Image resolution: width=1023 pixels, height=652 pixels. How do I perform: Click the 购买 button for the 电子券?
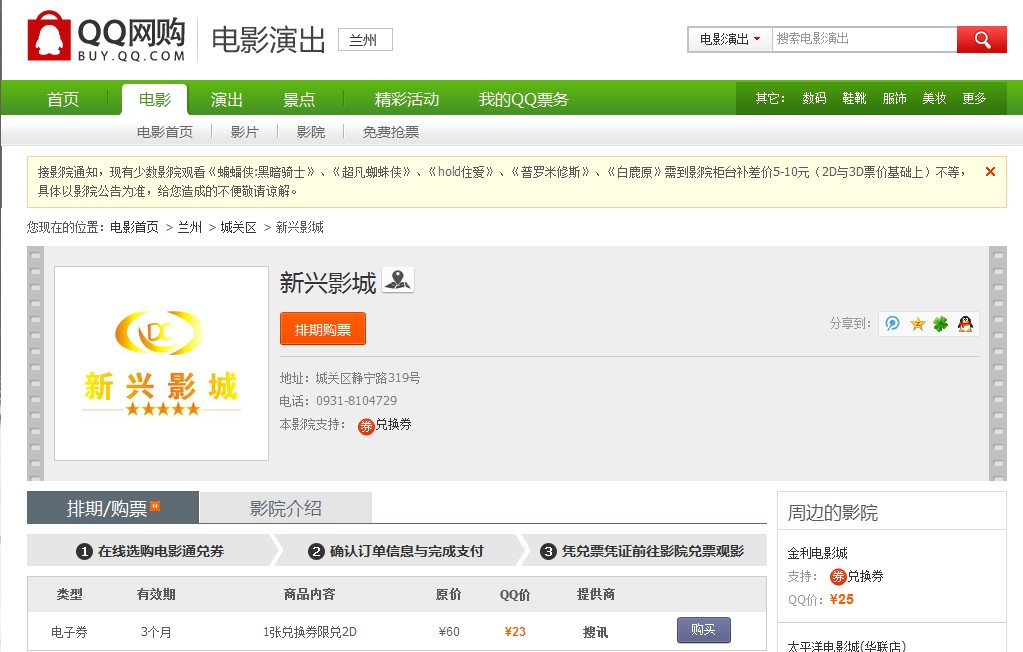(x=703, y=630)
